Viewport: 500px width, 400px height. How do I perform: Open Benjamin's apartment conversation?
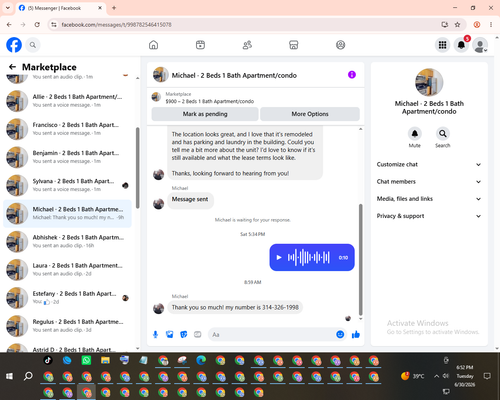[67, 157]
